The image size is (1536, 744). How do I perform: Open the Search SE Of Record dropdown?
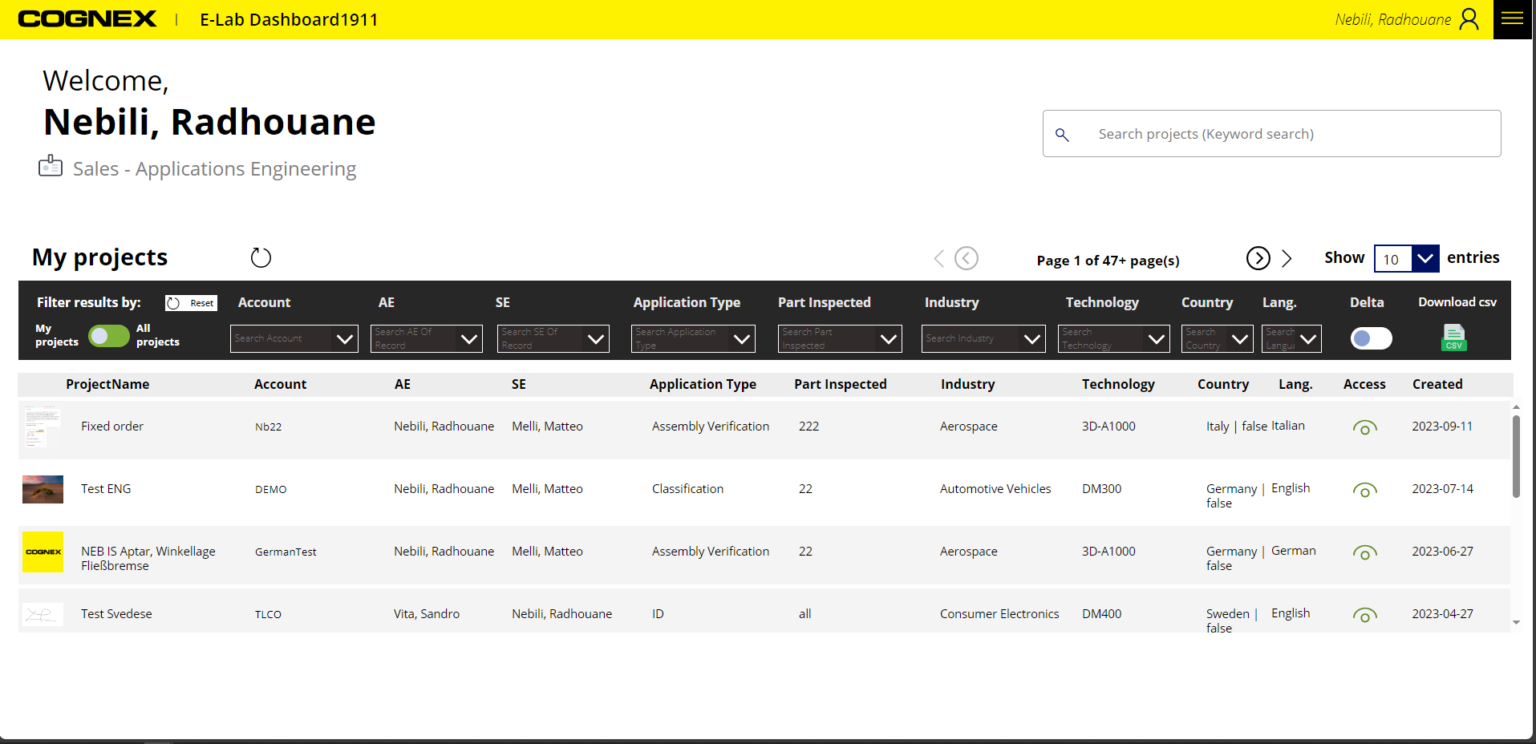pos(553,339)
